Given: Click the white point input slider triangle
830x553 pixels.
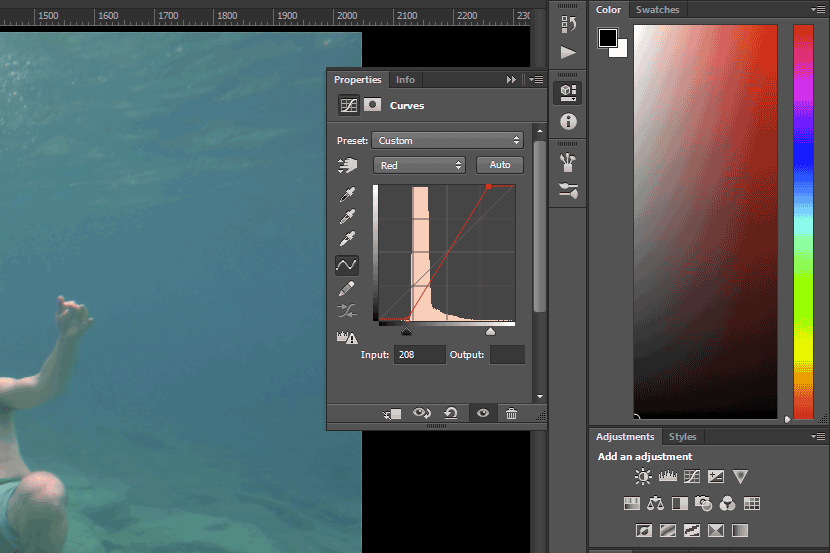Looking at the screenshot, I should click(490, 331).
